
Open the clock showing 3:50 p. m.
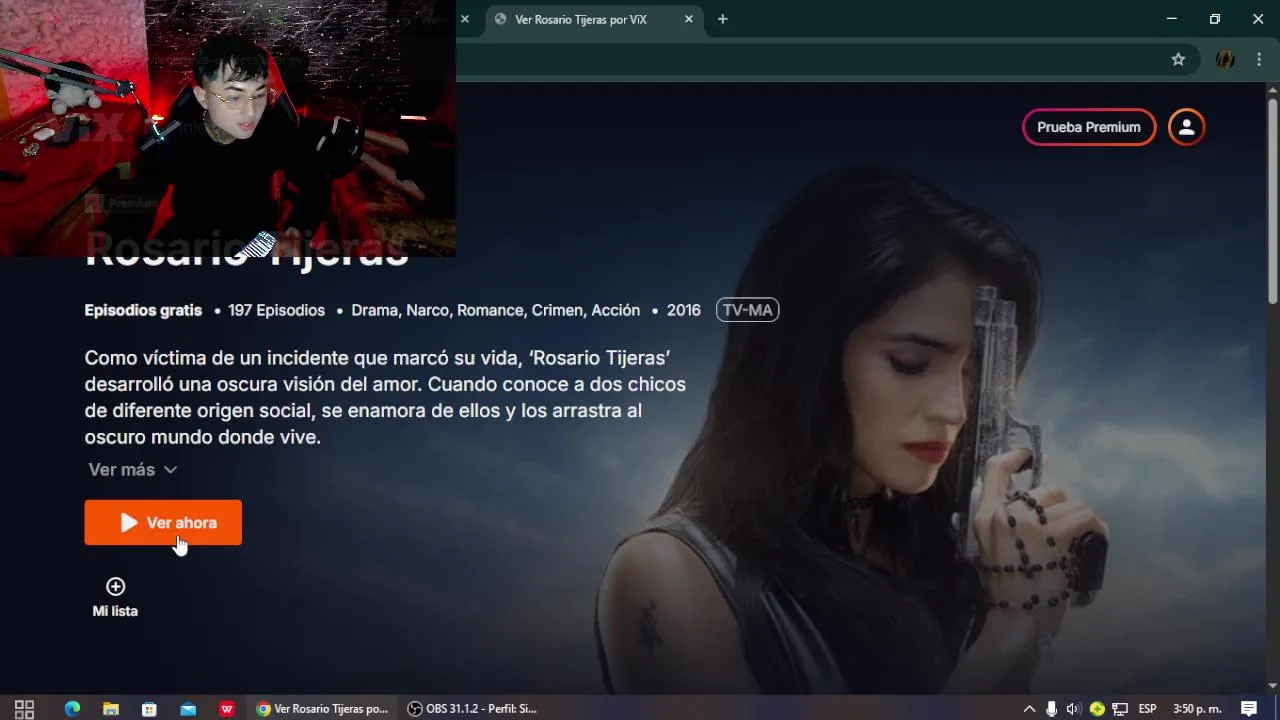pos(1197,709)
